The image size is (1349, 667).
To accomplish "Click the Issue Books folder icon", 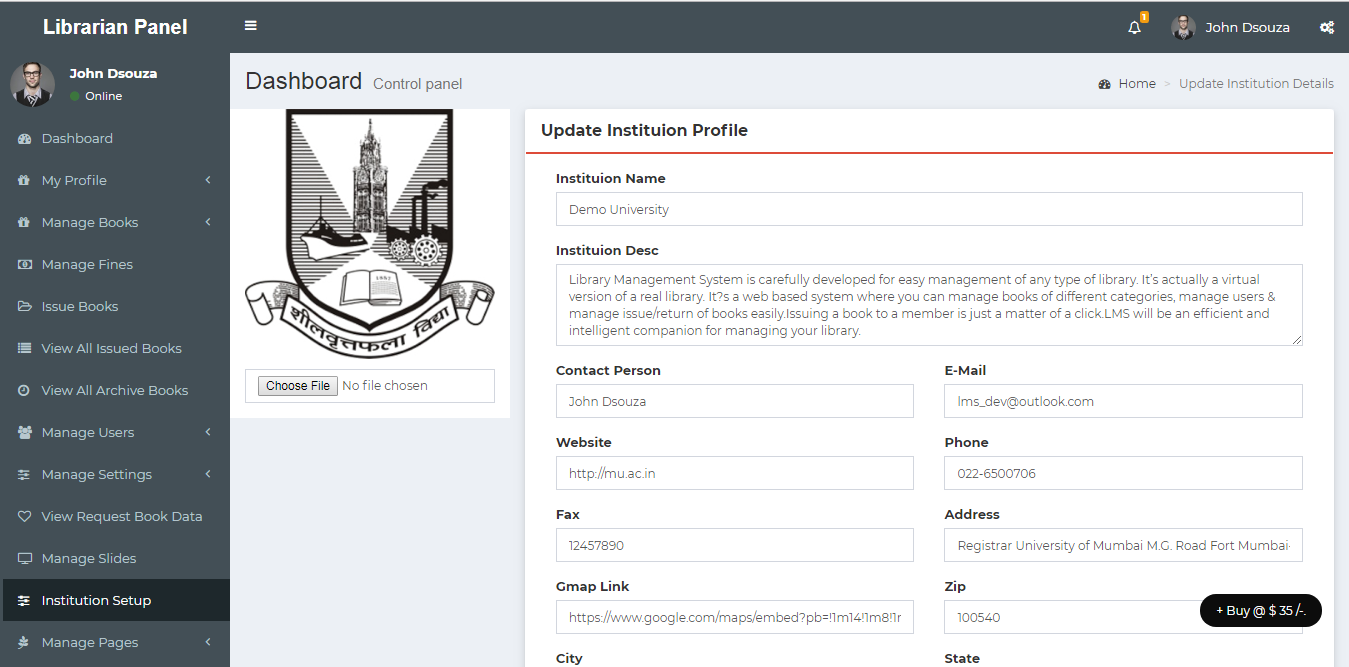I will point(25,307).
